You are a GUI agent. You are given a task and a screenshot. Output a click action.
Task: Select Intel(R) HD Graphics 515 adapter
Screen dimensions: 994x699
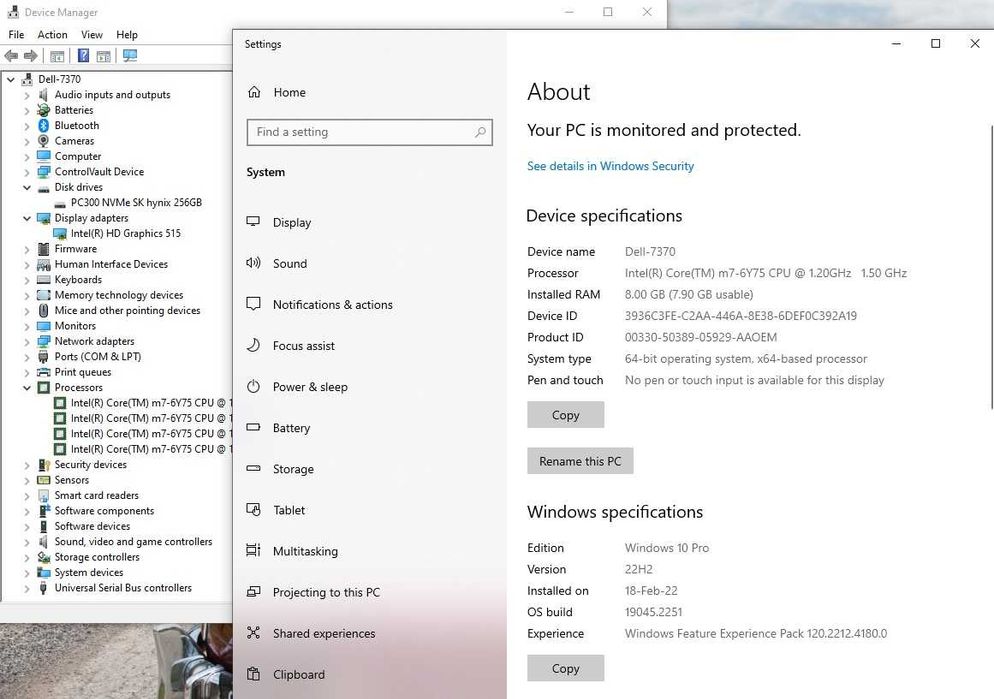[126, 233]
